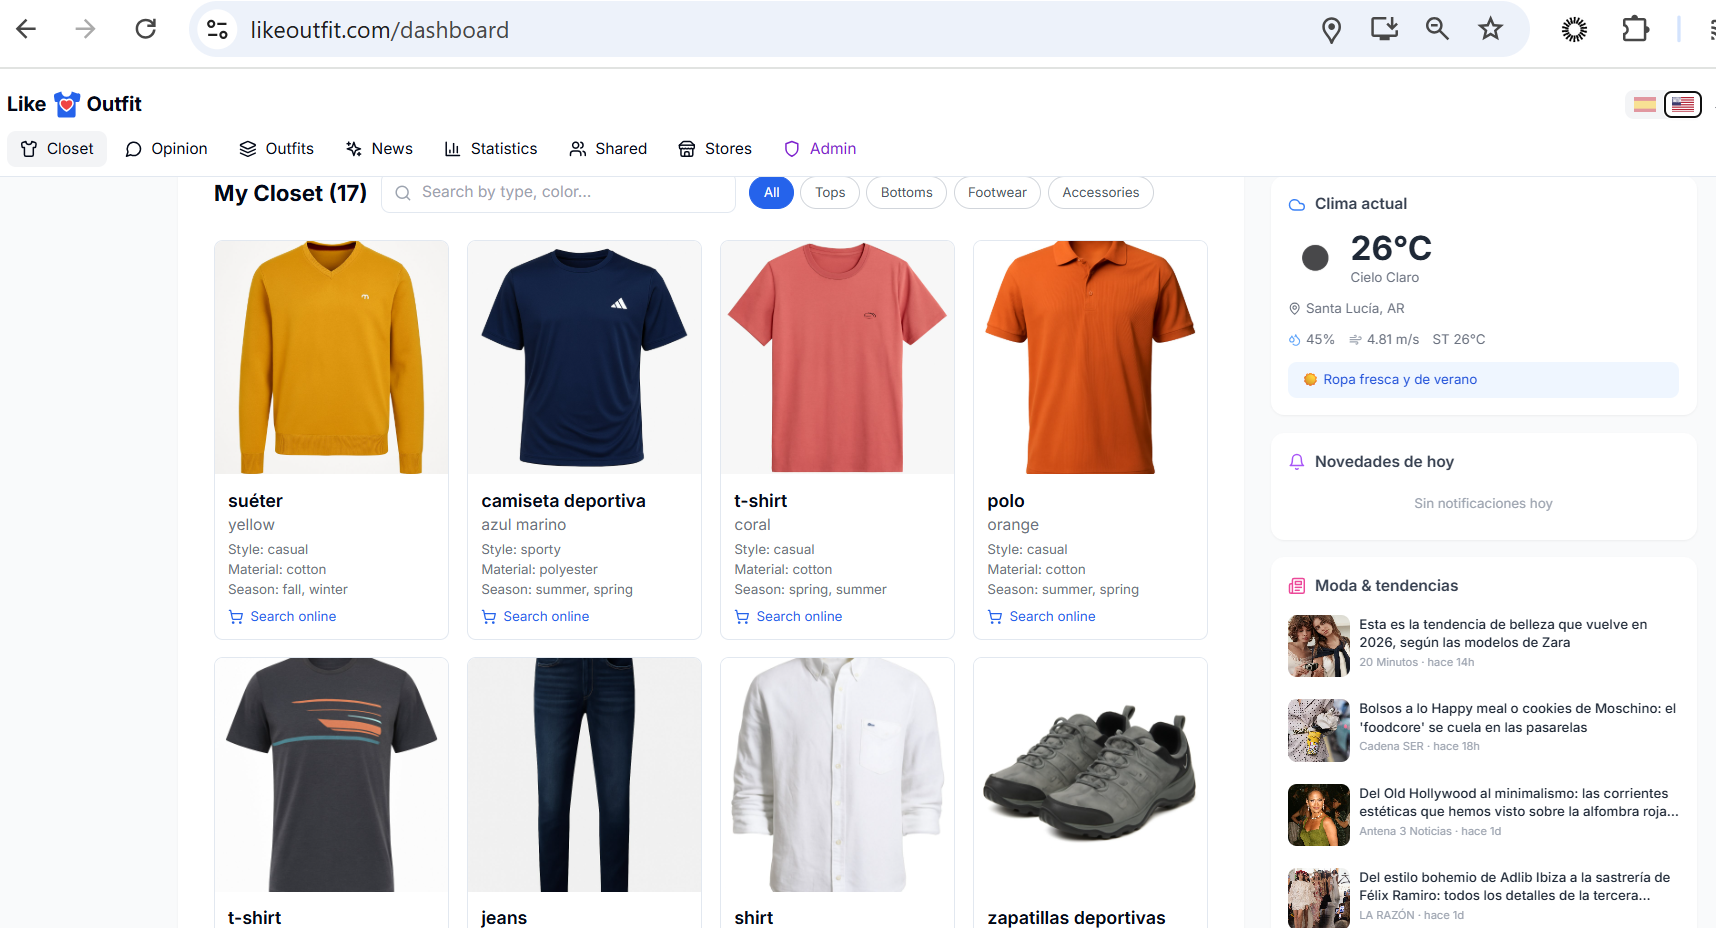
Task: Click the Shared people icon
Action: coord(578,148)
